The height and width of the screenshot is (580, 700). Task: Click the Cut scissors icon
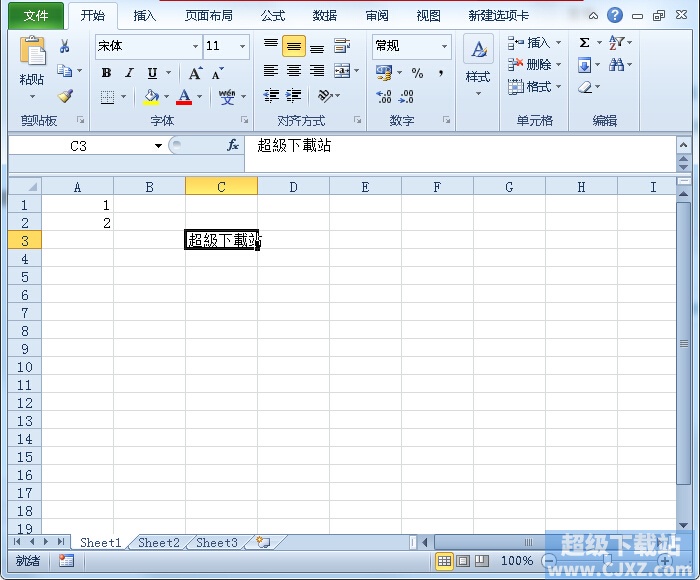pos(64,46)
